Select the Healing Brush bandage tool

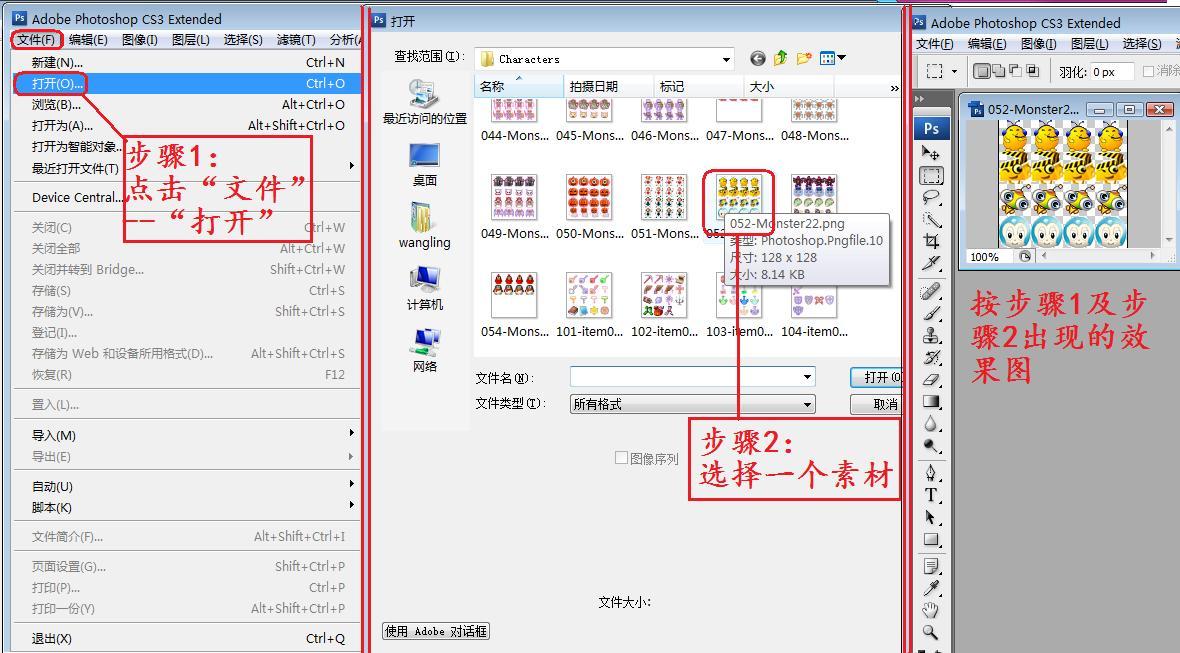pyautogui.click(x=931, y=290)
